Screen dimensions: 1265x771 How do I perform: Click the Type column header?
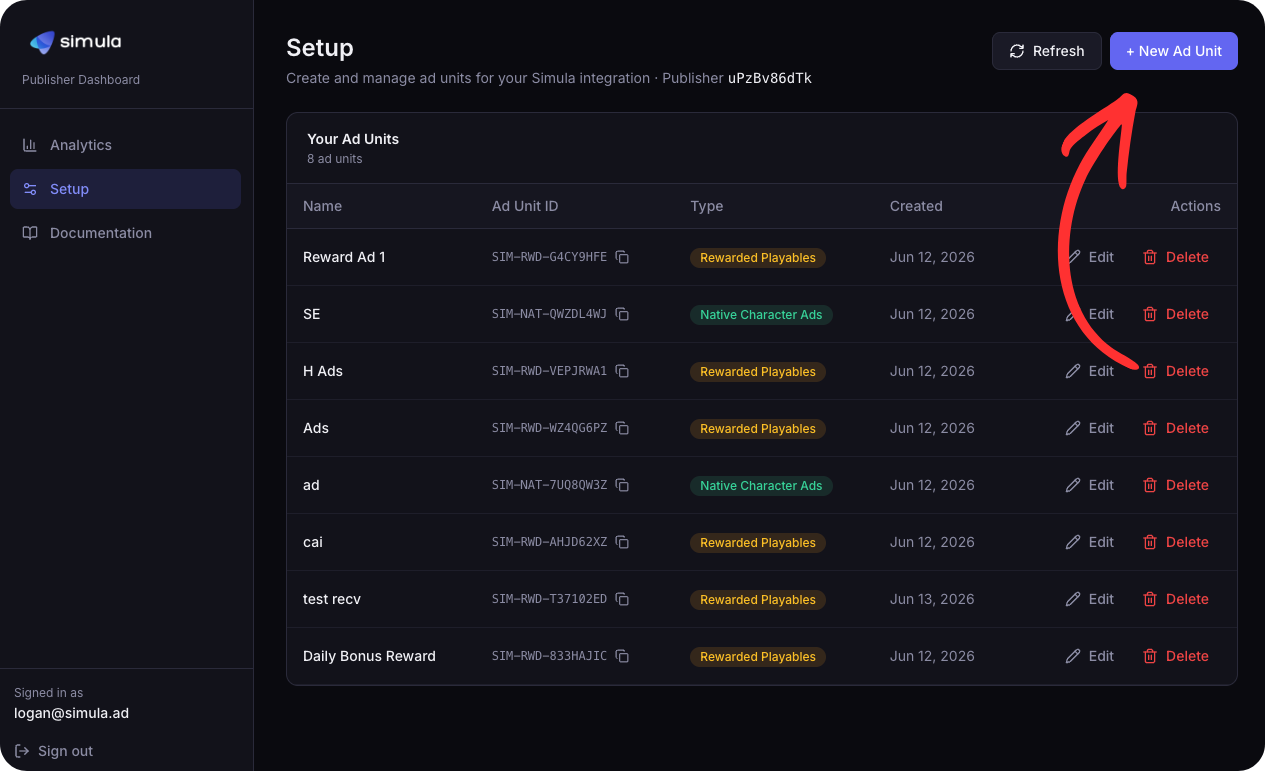706,206
